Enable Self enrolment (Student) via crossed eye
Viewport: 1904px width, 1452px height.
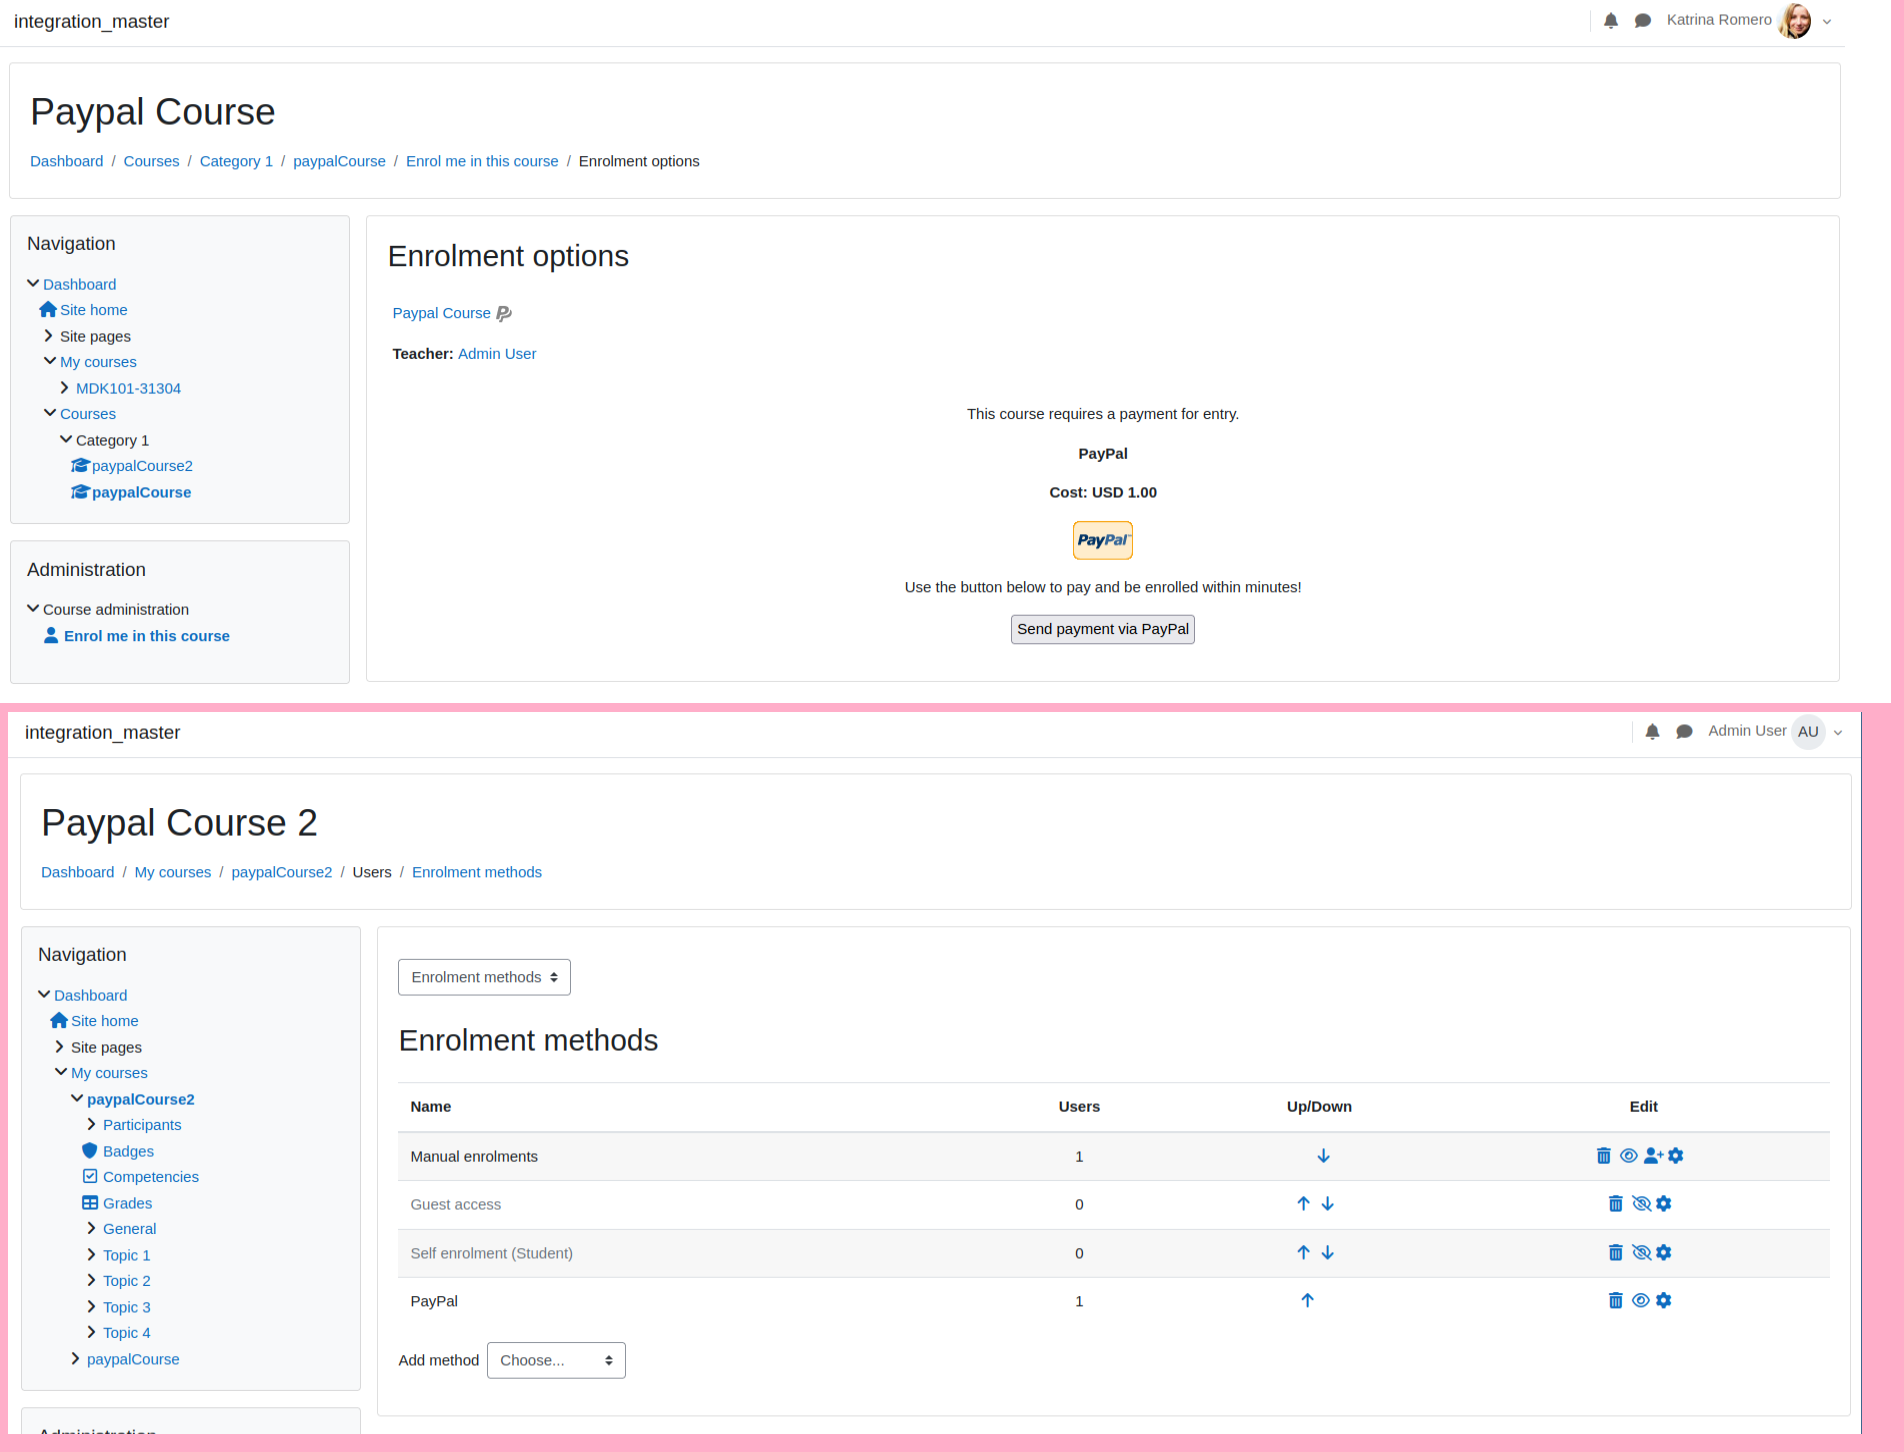pyautogui.click(x=1641, y=1253)
